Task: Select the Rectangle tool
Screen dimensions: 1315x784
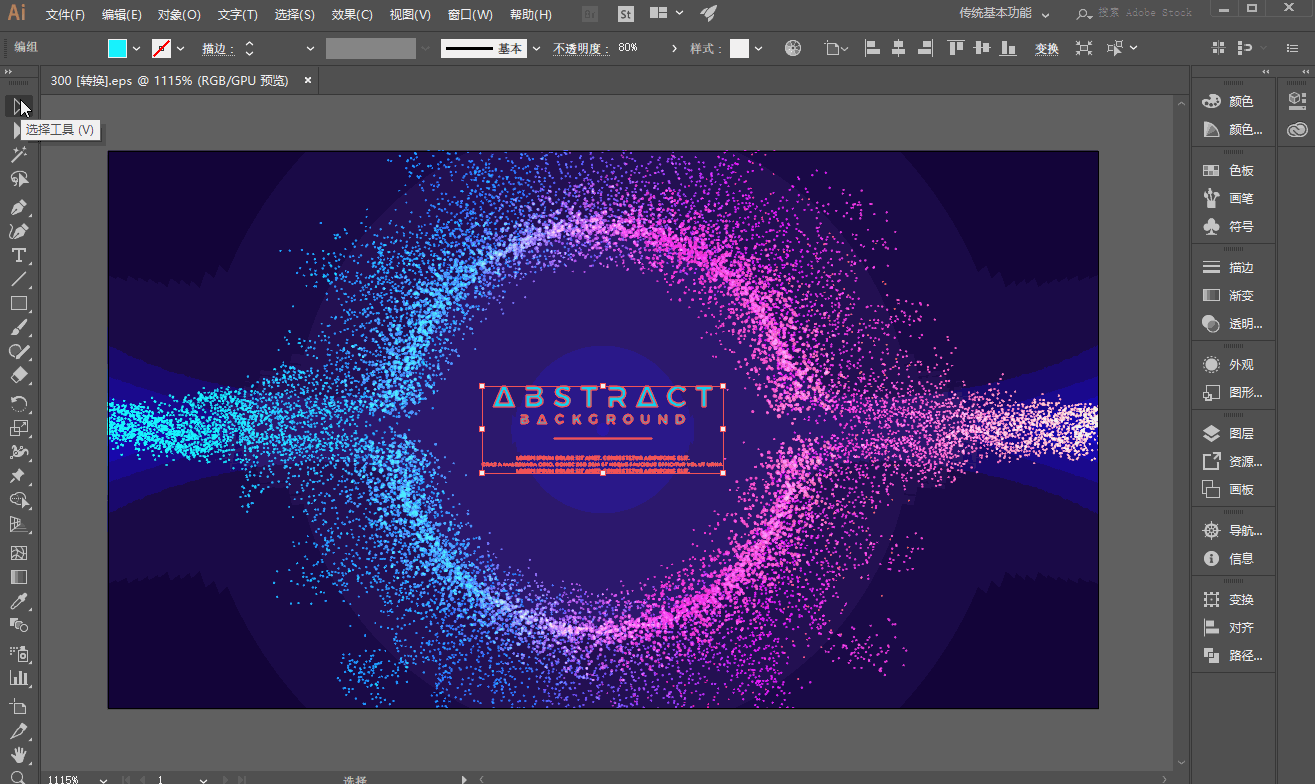Action: (19, 303)
